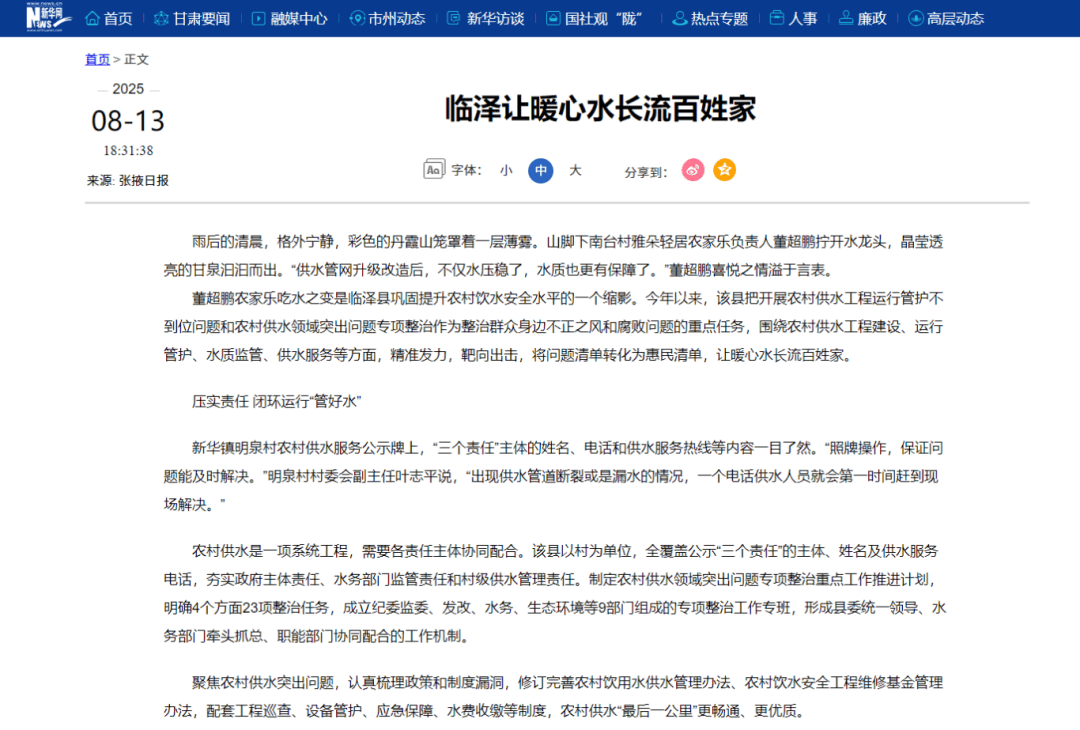
Task: Click the article title 临泽让暖心水长流百姓家
Action: pos(600,109)
